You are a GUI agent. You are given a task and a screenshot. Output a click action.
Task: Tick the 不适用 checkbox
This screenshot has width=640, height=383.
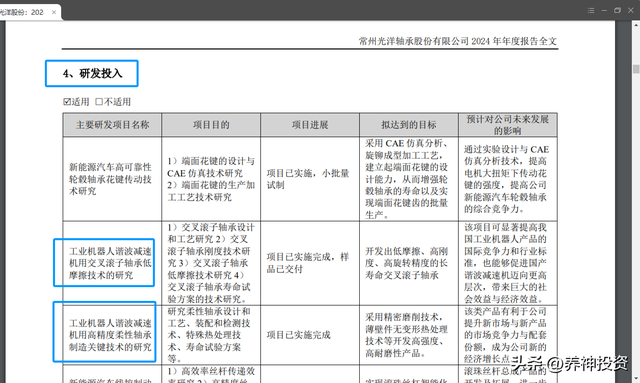[x=99, y=102]
